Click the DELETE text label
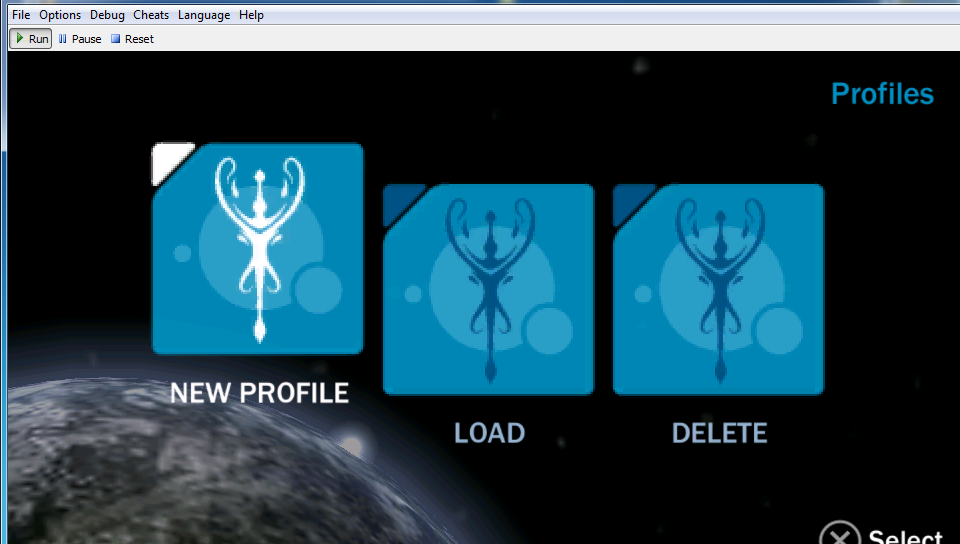The height and width of the screenshot is (544, 960). [719, 433]
